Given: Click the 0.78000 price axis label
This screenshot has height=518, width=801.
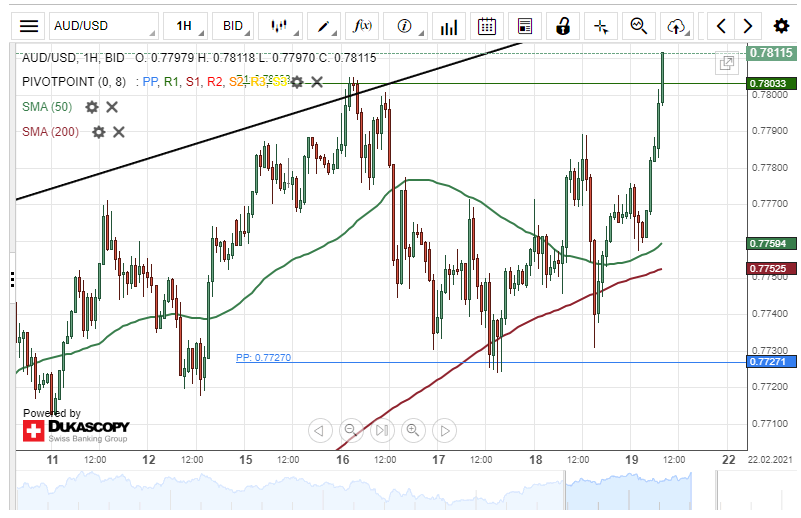Looking at the screenshot, I should (770, 95).
